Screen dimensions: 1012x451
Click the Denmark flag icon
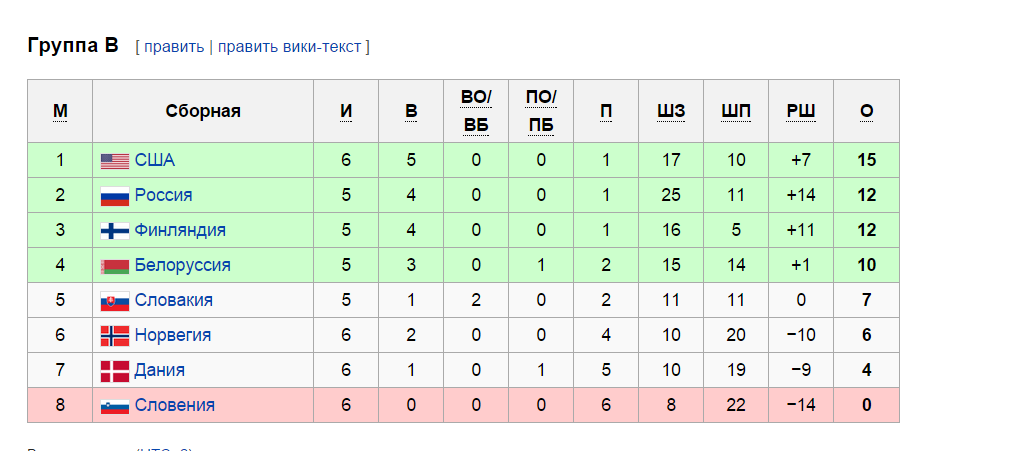115,371
